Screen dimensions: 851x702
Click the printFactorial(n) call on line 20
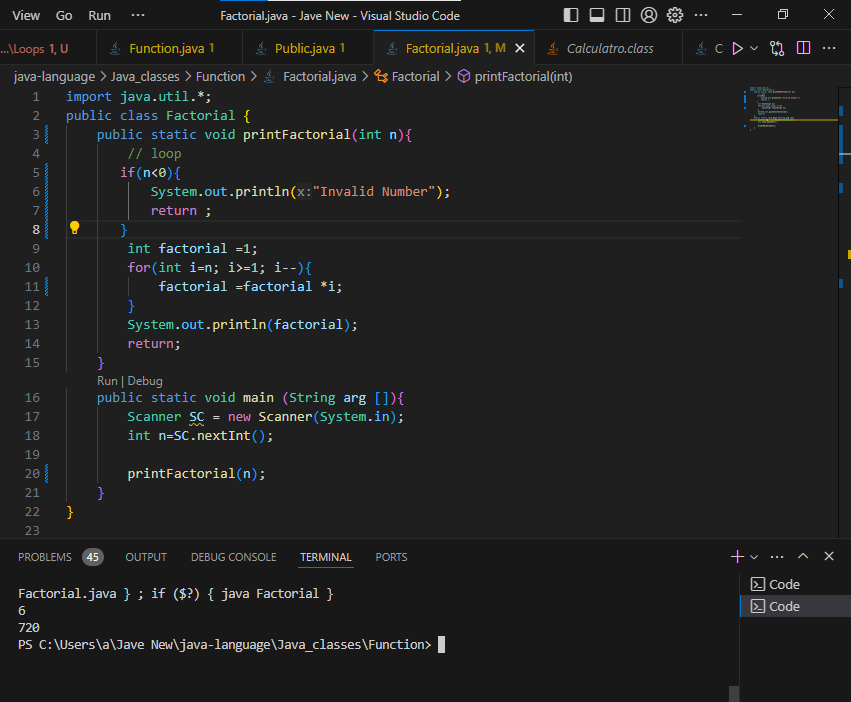coord(196,474)
